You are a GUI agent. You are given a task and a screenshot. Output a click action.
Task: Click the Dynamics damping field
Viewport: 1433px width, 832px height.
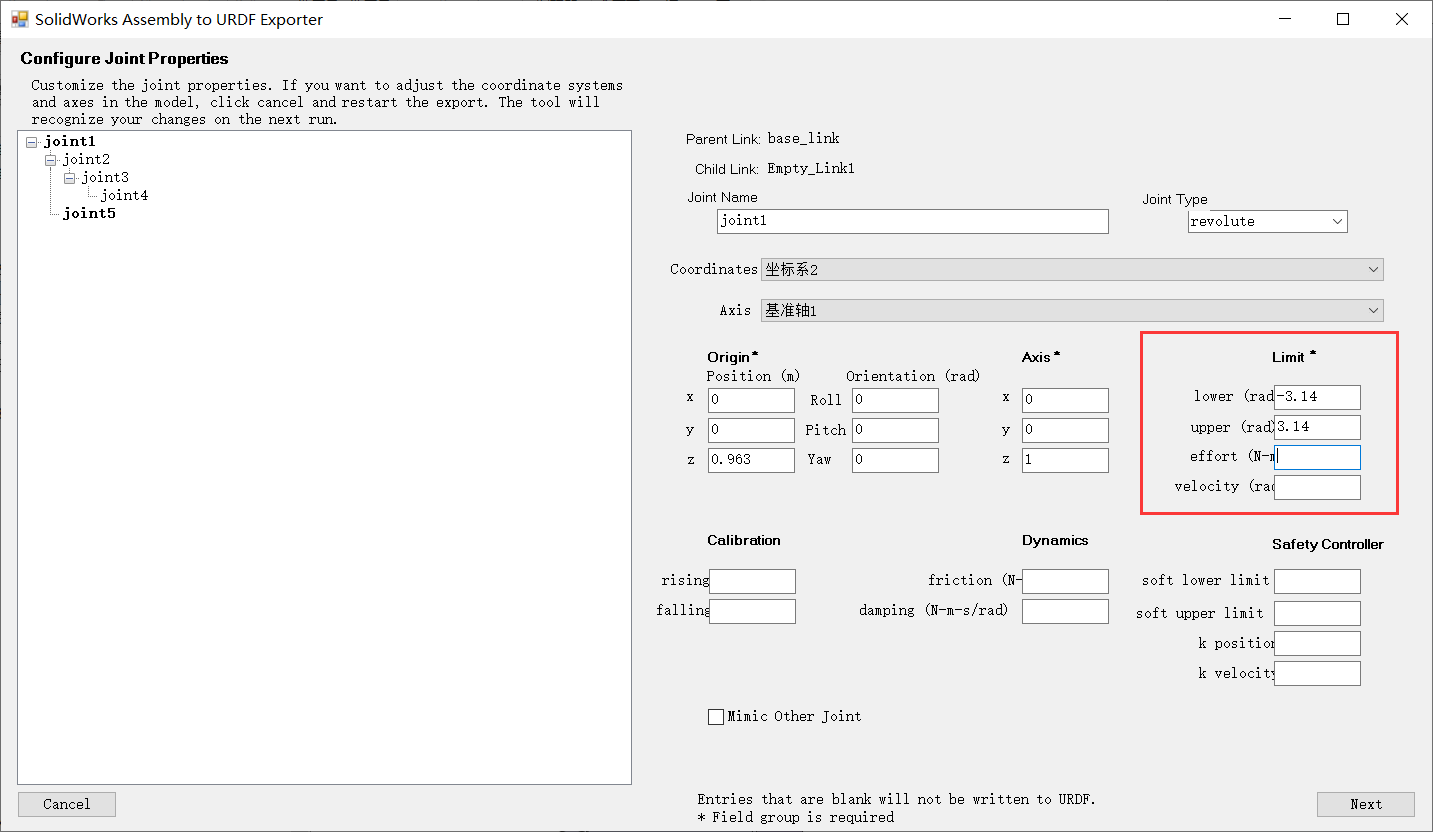1065,611
